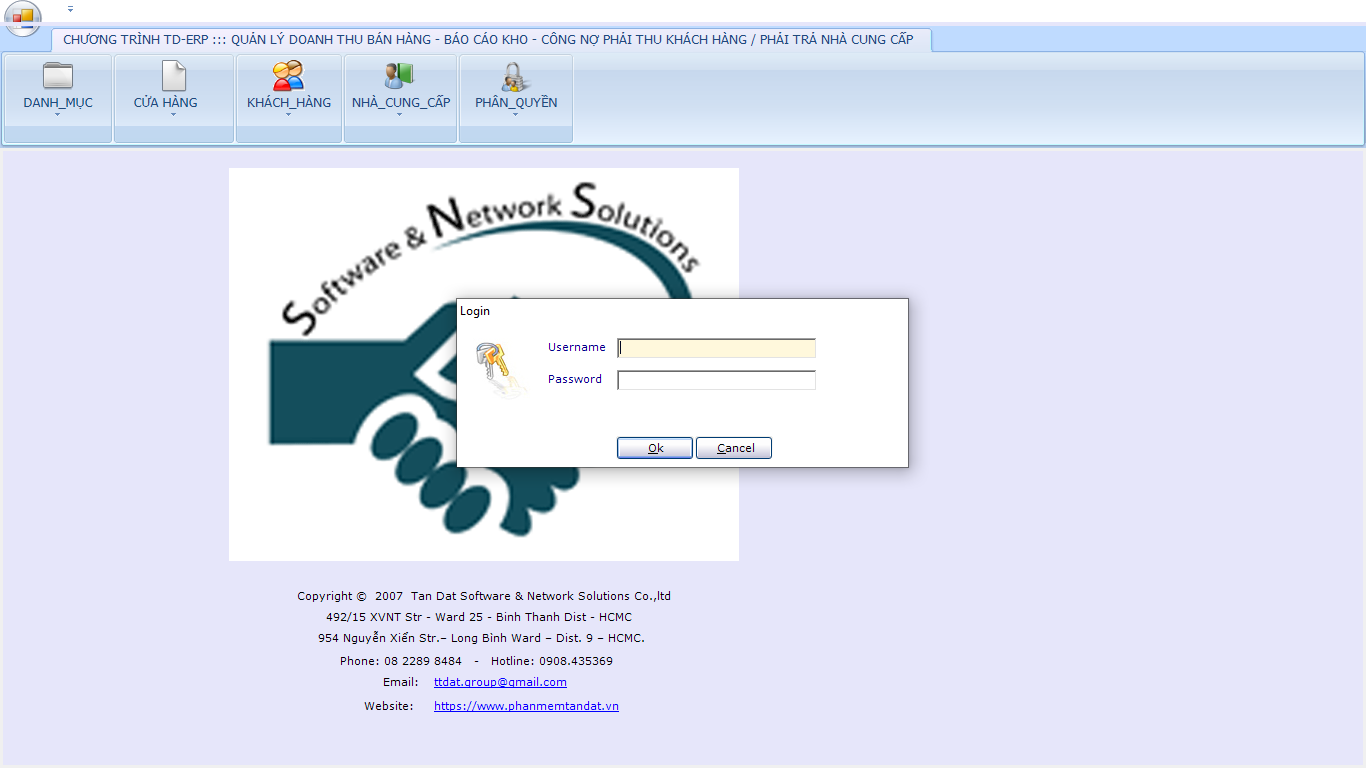The width and height of the screenshot is (1366, 768).
Task: Expand the DANH_MỤC dropdown arrow
Action: (58, 115)
